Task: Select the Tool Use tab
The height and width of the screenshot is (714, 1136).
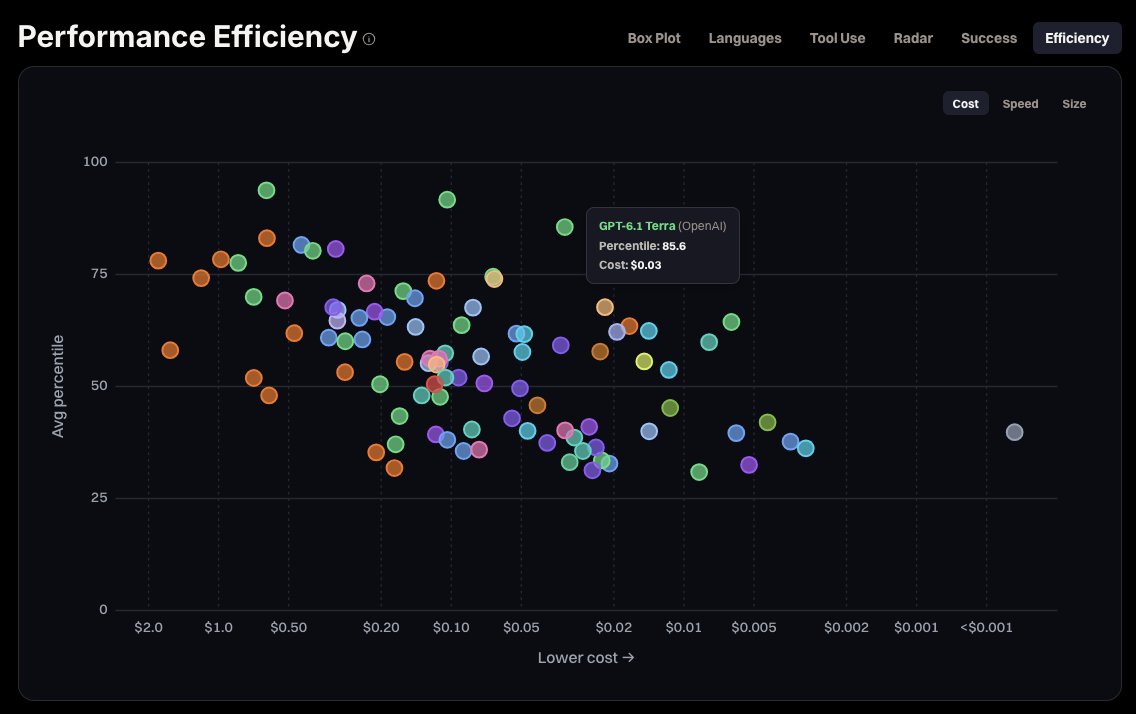Action: 838,38
